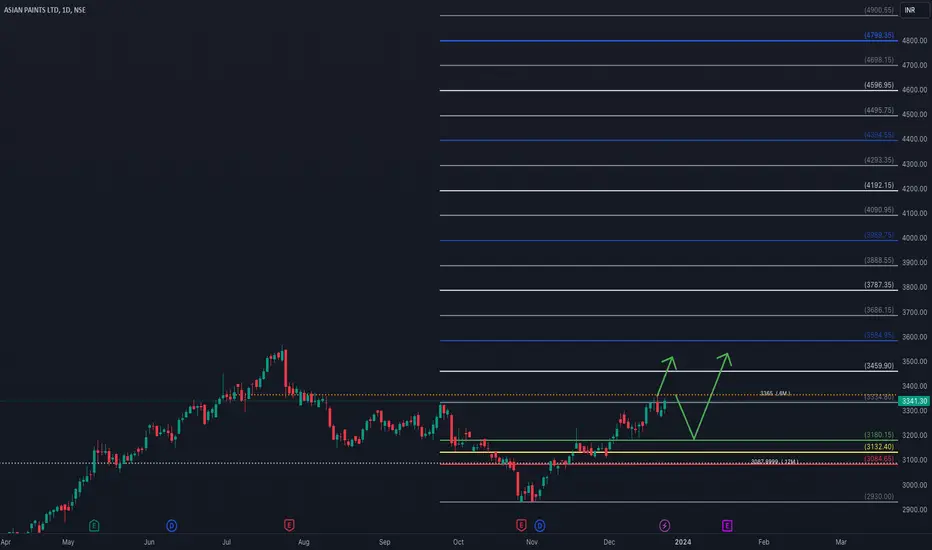The width and height of the screenshot is (932, 550).
Task: Click the 4500.00 price axis value
Action: tap(914, 115)
